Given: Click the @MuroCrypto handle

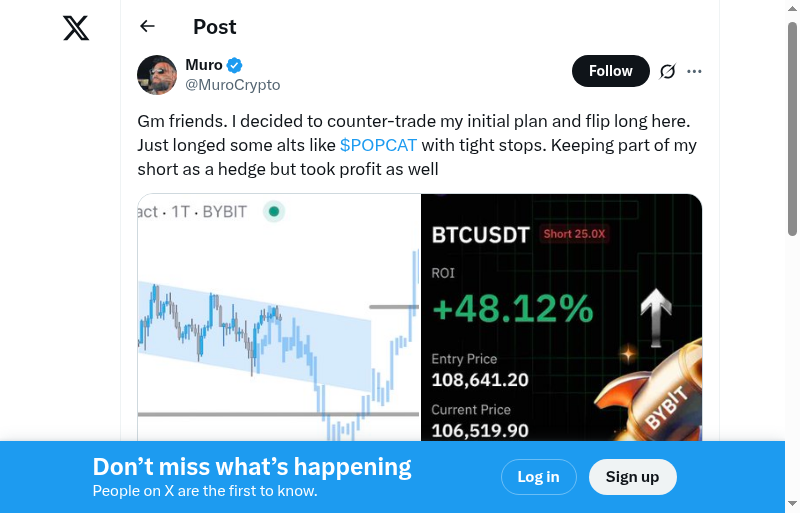Looking at the screenshot, I should pyautogui.click(x=233, y=85).
